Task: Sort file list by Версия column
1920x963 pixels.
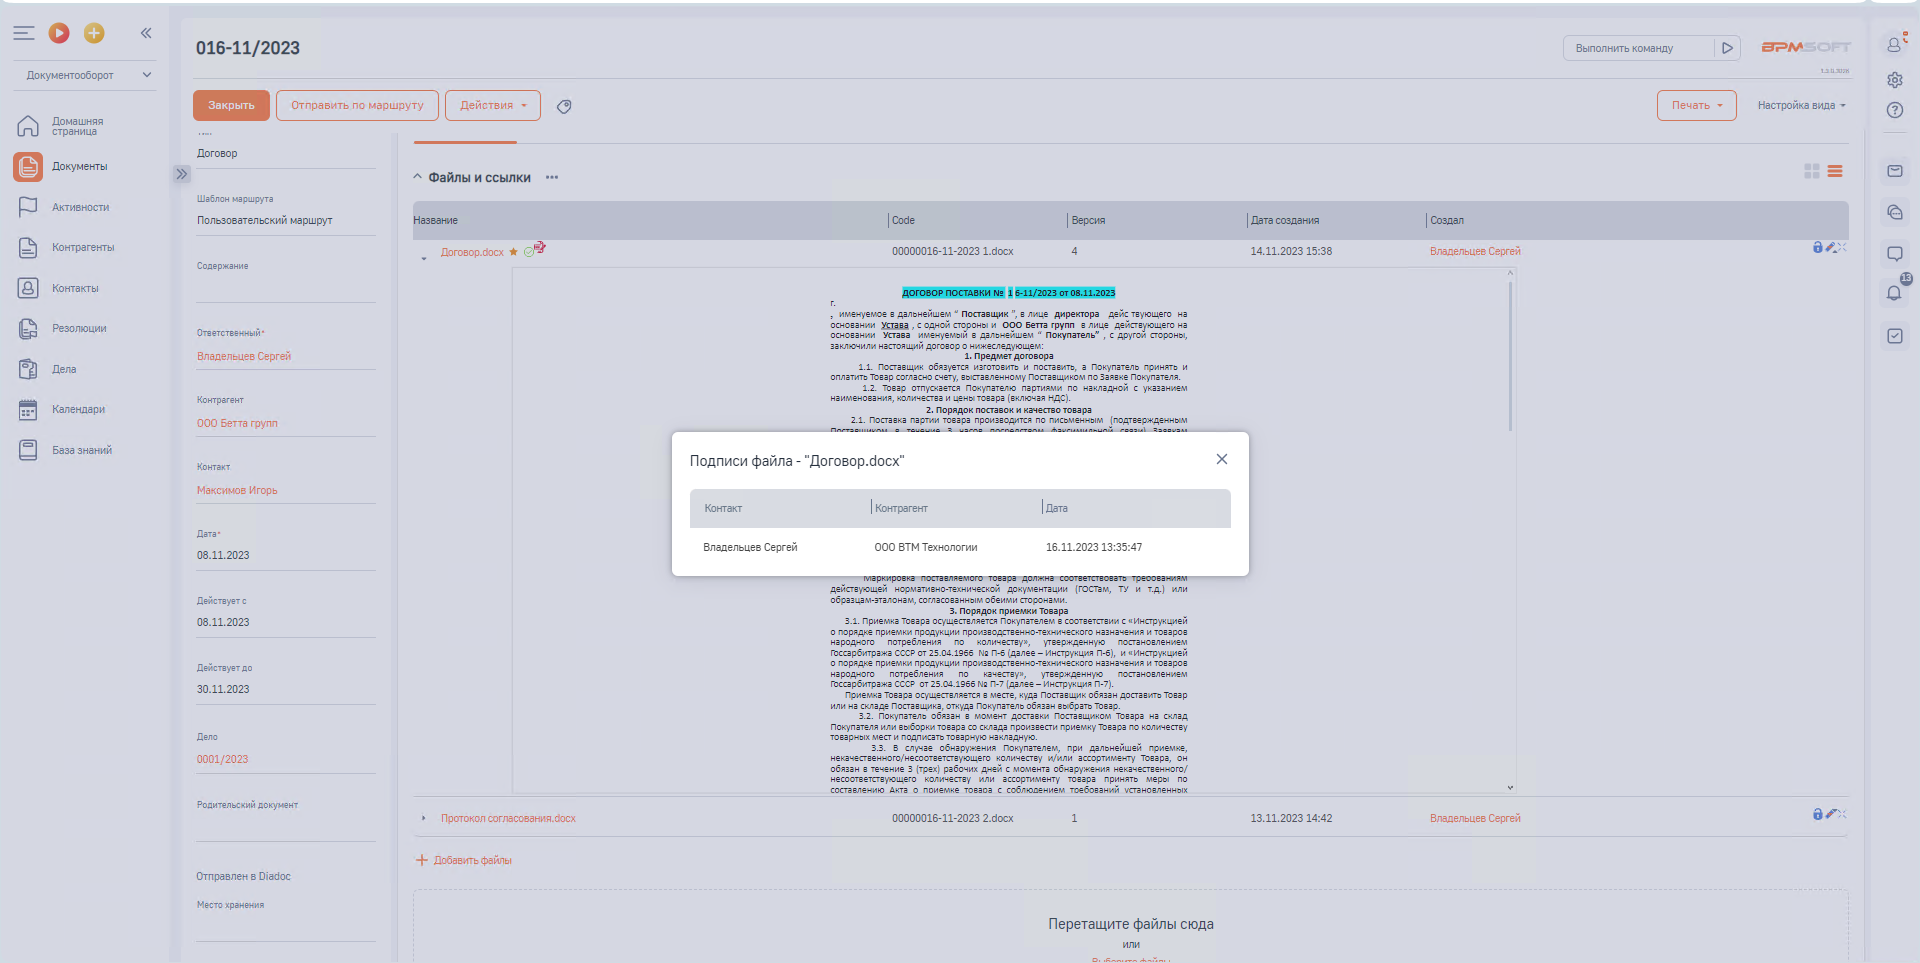Action: coord(1088,220)
